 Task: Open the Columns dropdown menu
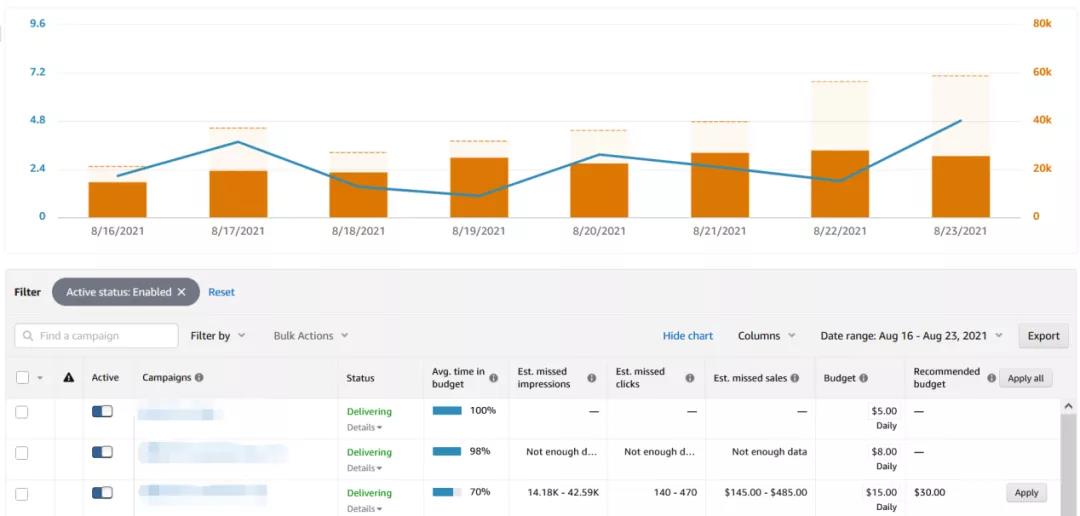pyautogui.click(x=766, y=336)
